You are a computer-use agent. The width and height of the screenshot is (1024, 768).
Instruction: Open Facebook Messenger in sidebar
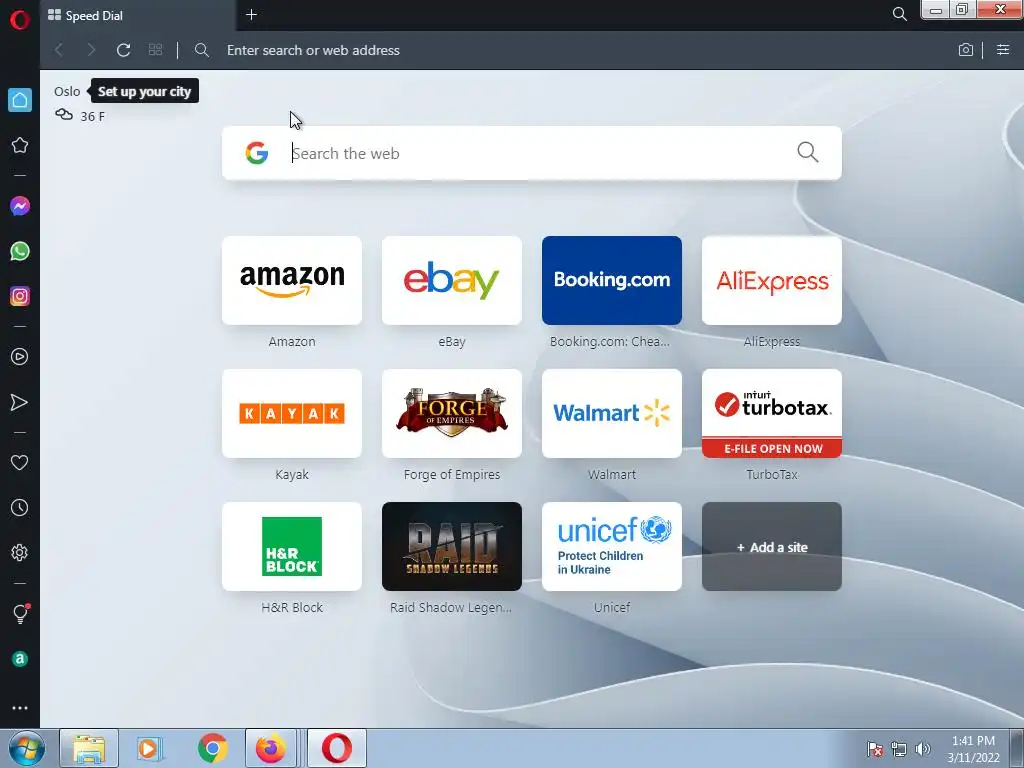click(20, 206)
